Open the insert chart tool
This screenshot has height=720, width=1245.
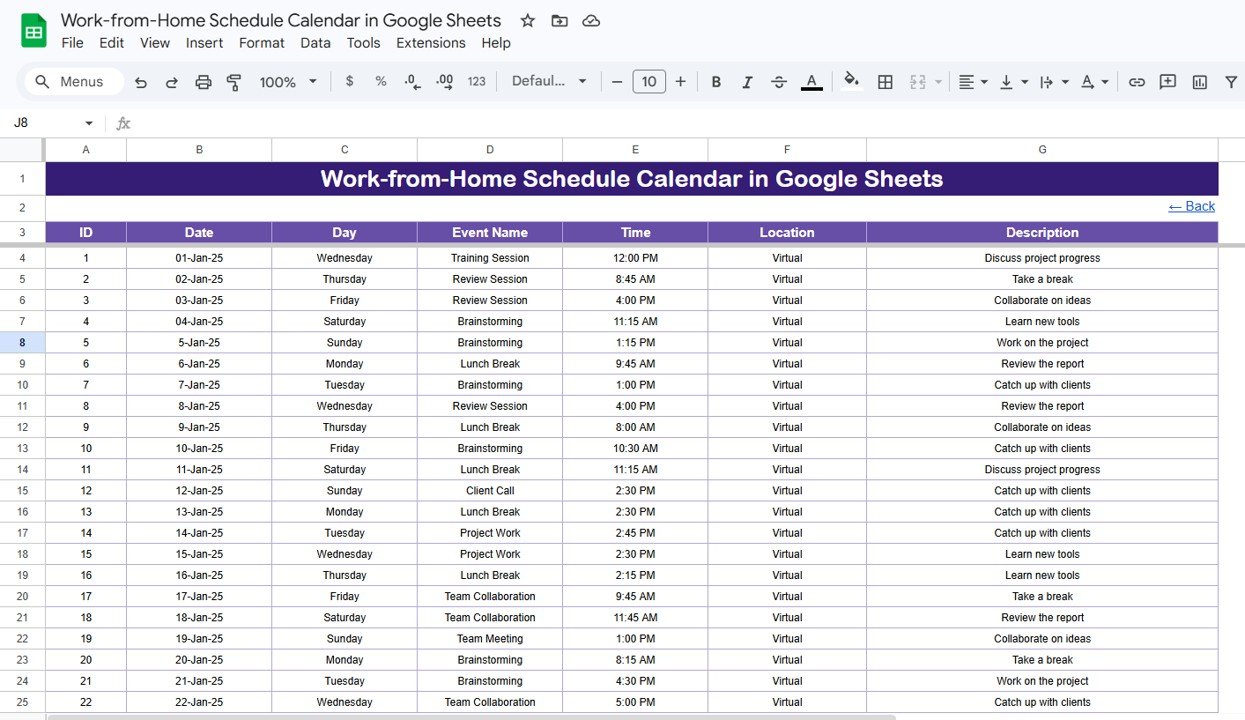(1199, 81)
